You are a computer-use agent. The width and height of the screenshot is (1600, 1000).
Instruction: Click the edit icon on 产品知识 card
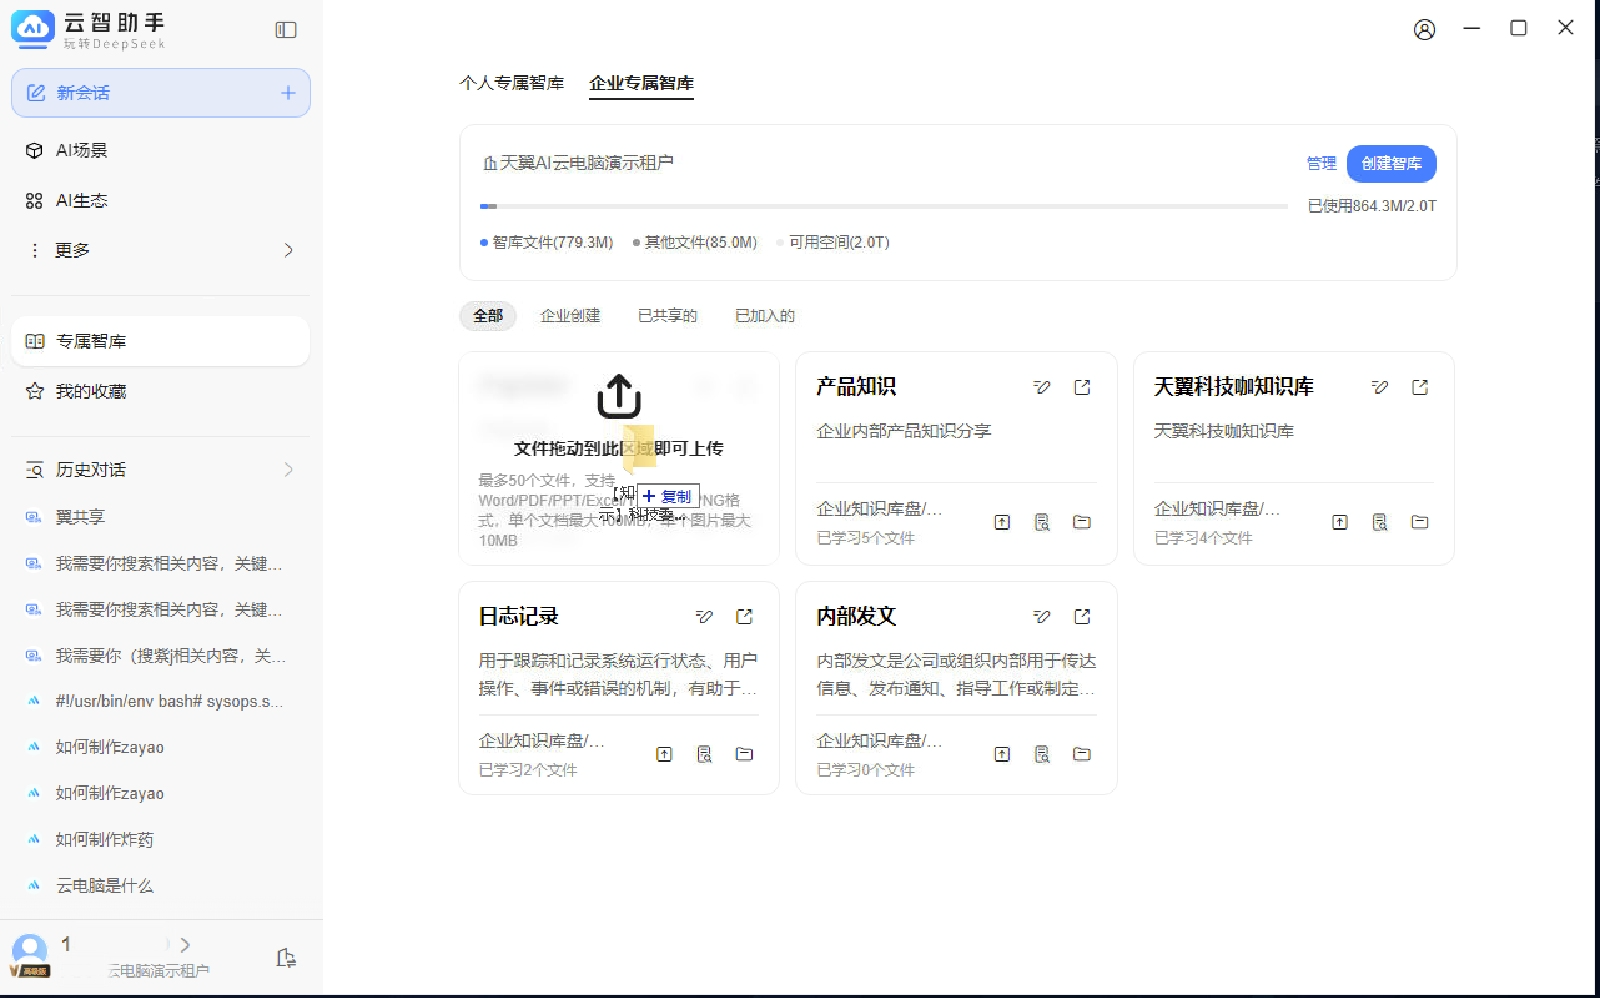[1042, 388]
